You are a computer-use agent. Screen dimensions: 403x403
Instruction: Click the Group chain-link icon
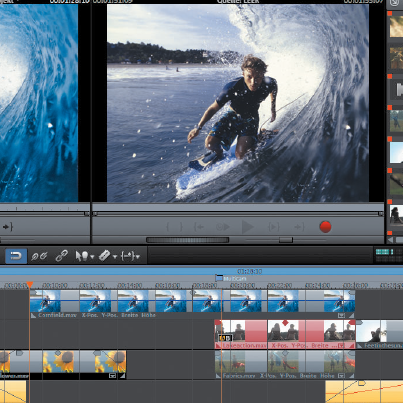[x=61, y=256]
